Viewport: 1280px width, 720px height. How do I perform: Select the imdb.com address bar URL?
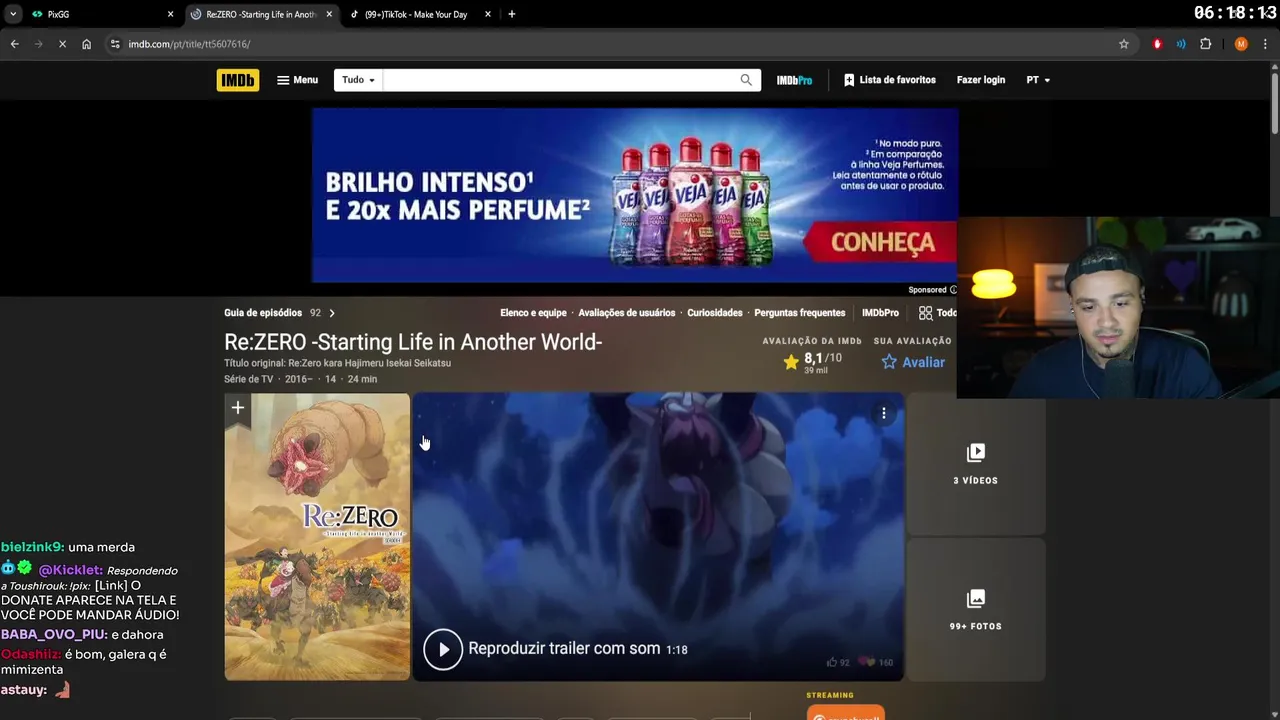point(189,44)
